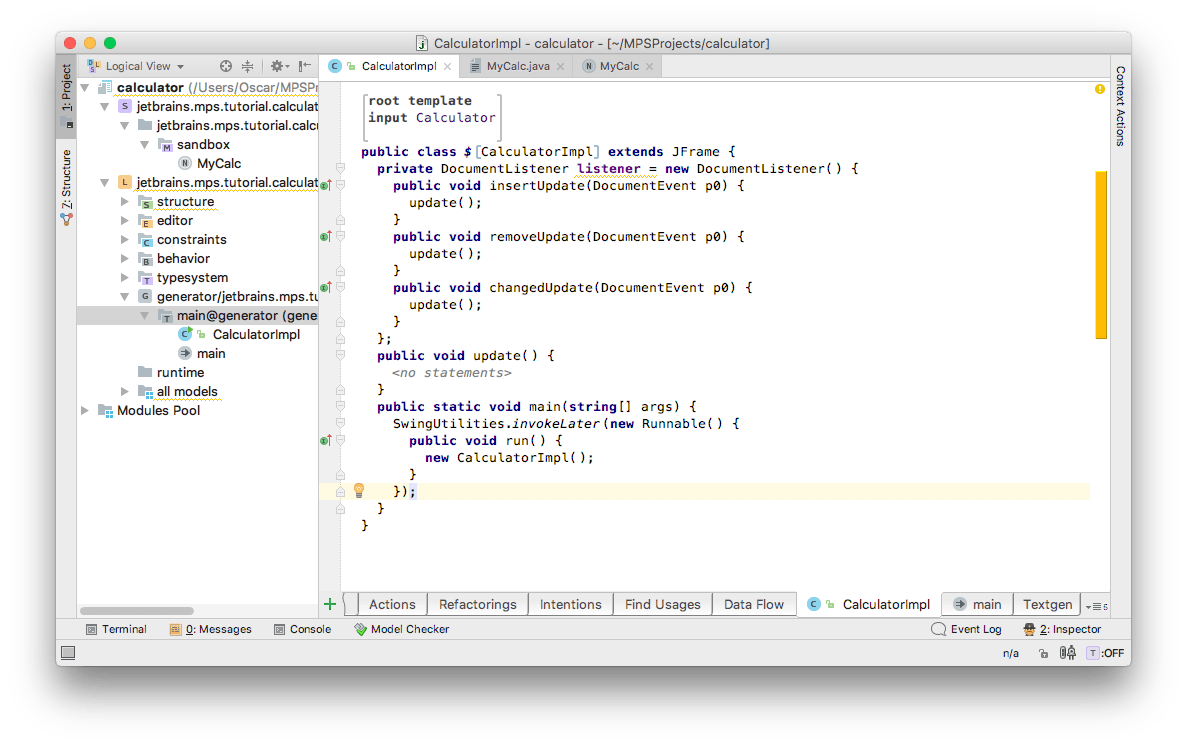This screenshot has width=1187, height=746.
Task: Toggle the read-only lock icon in status bar
Action: tap(1043, 653)
